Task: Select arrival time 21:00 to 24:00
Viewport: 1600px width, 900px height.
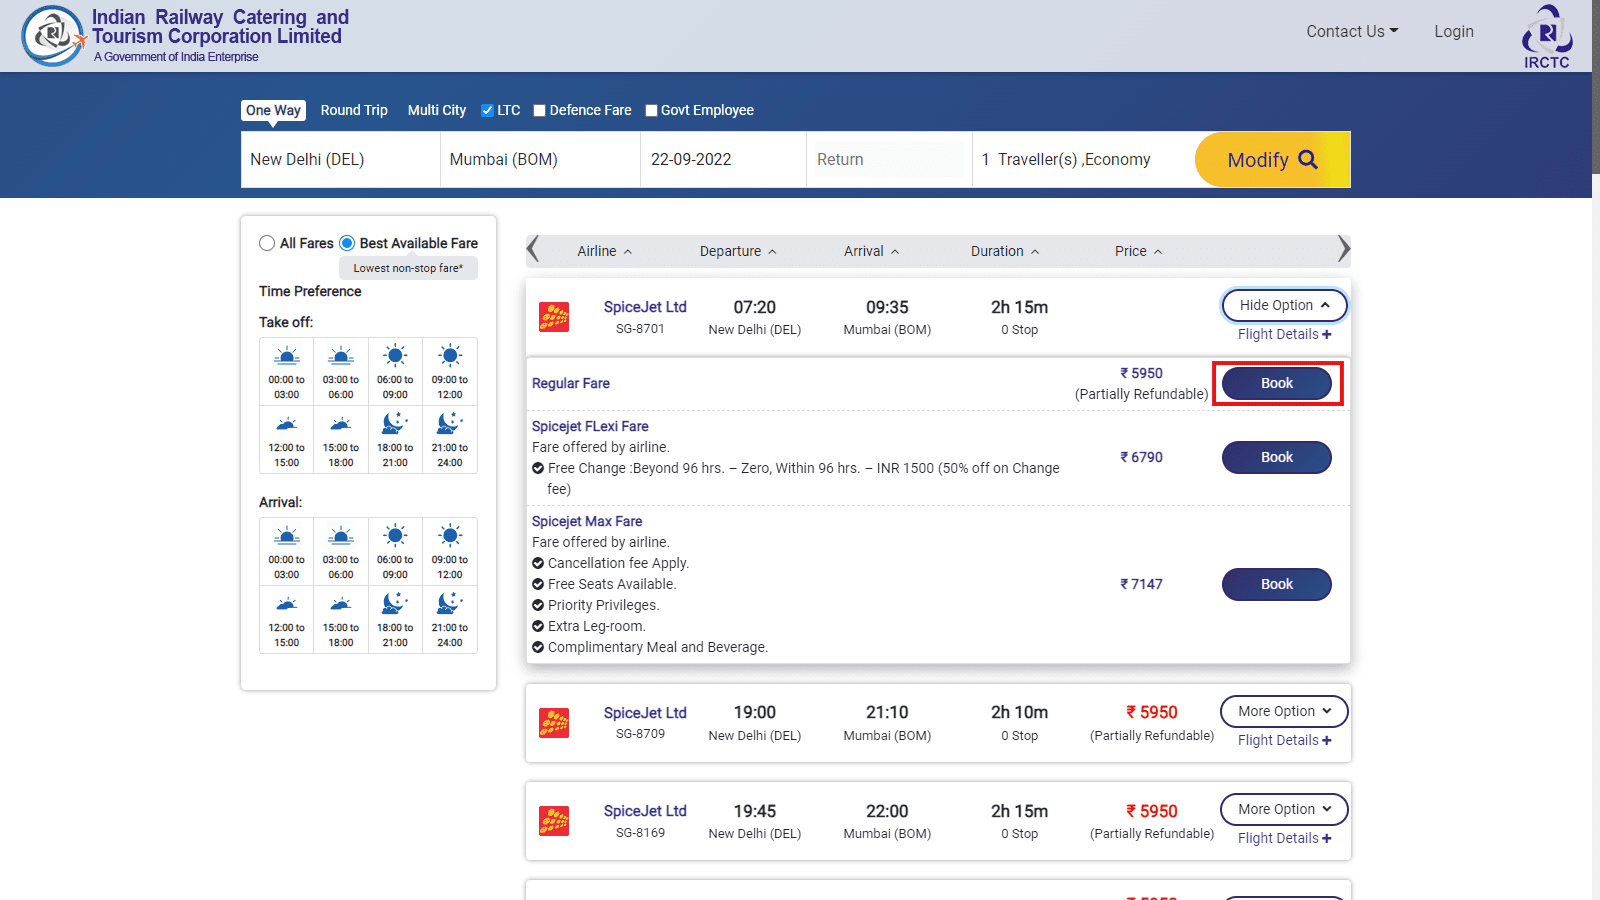Action: click(x=450, y=619)
